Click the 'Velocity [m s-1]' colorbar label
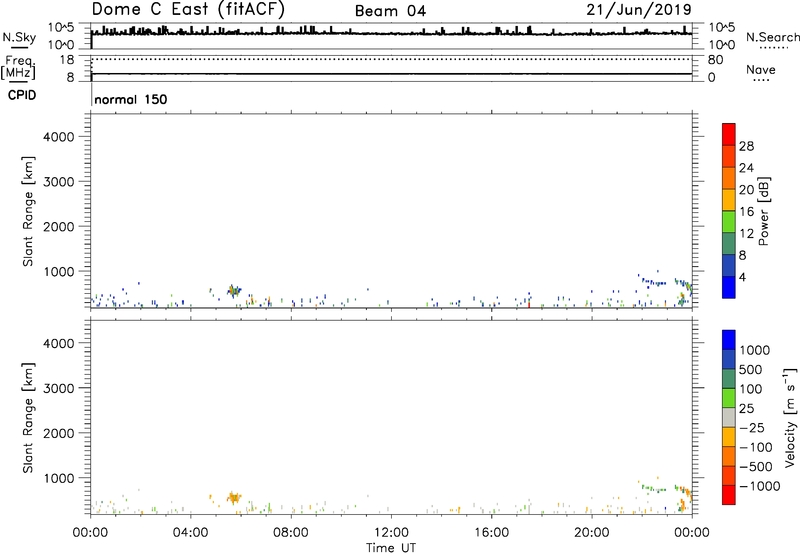Screen dimensions: 800x554 790,417
